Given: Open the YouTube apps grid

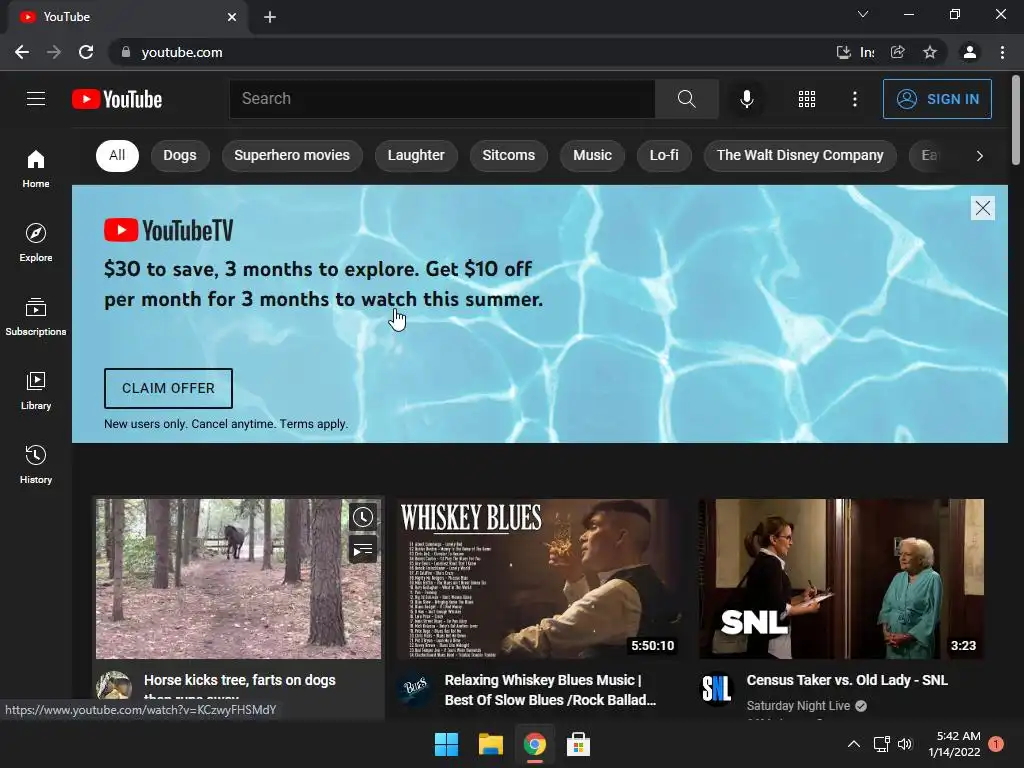Looking at the screenshot, I should coord(807,99).
